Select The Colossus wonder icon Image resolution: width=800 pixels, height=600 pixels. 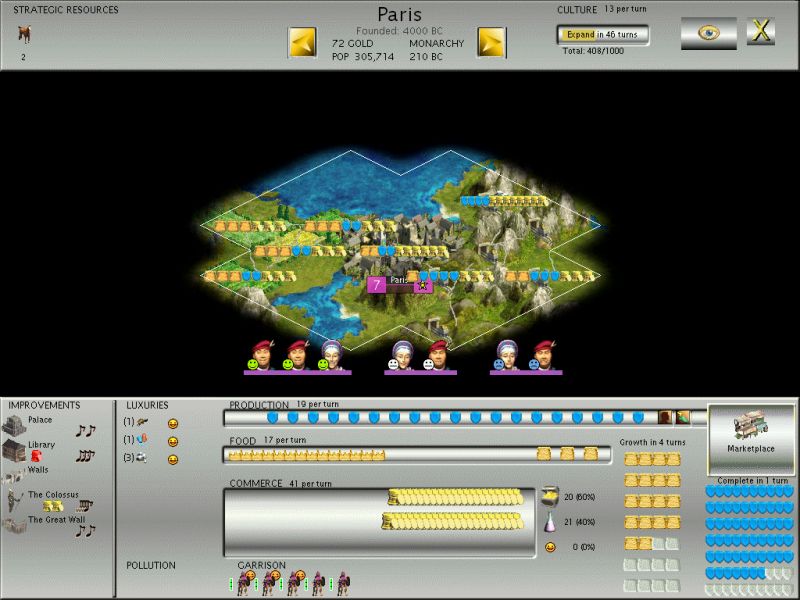coord(15,500)
